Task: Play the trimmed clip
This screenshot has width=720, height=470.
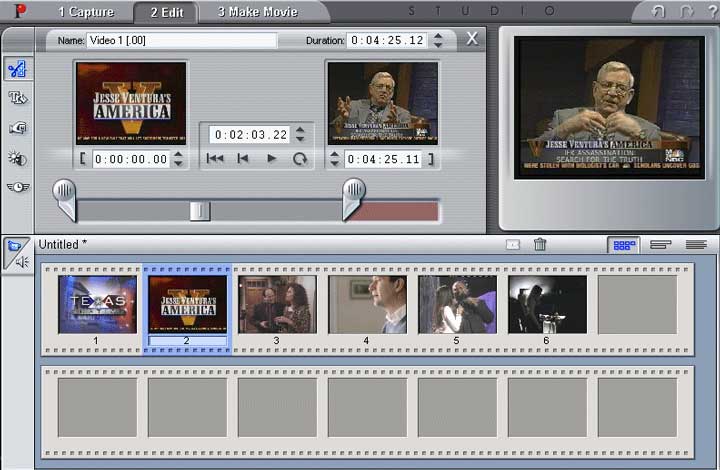Action: 271,158
